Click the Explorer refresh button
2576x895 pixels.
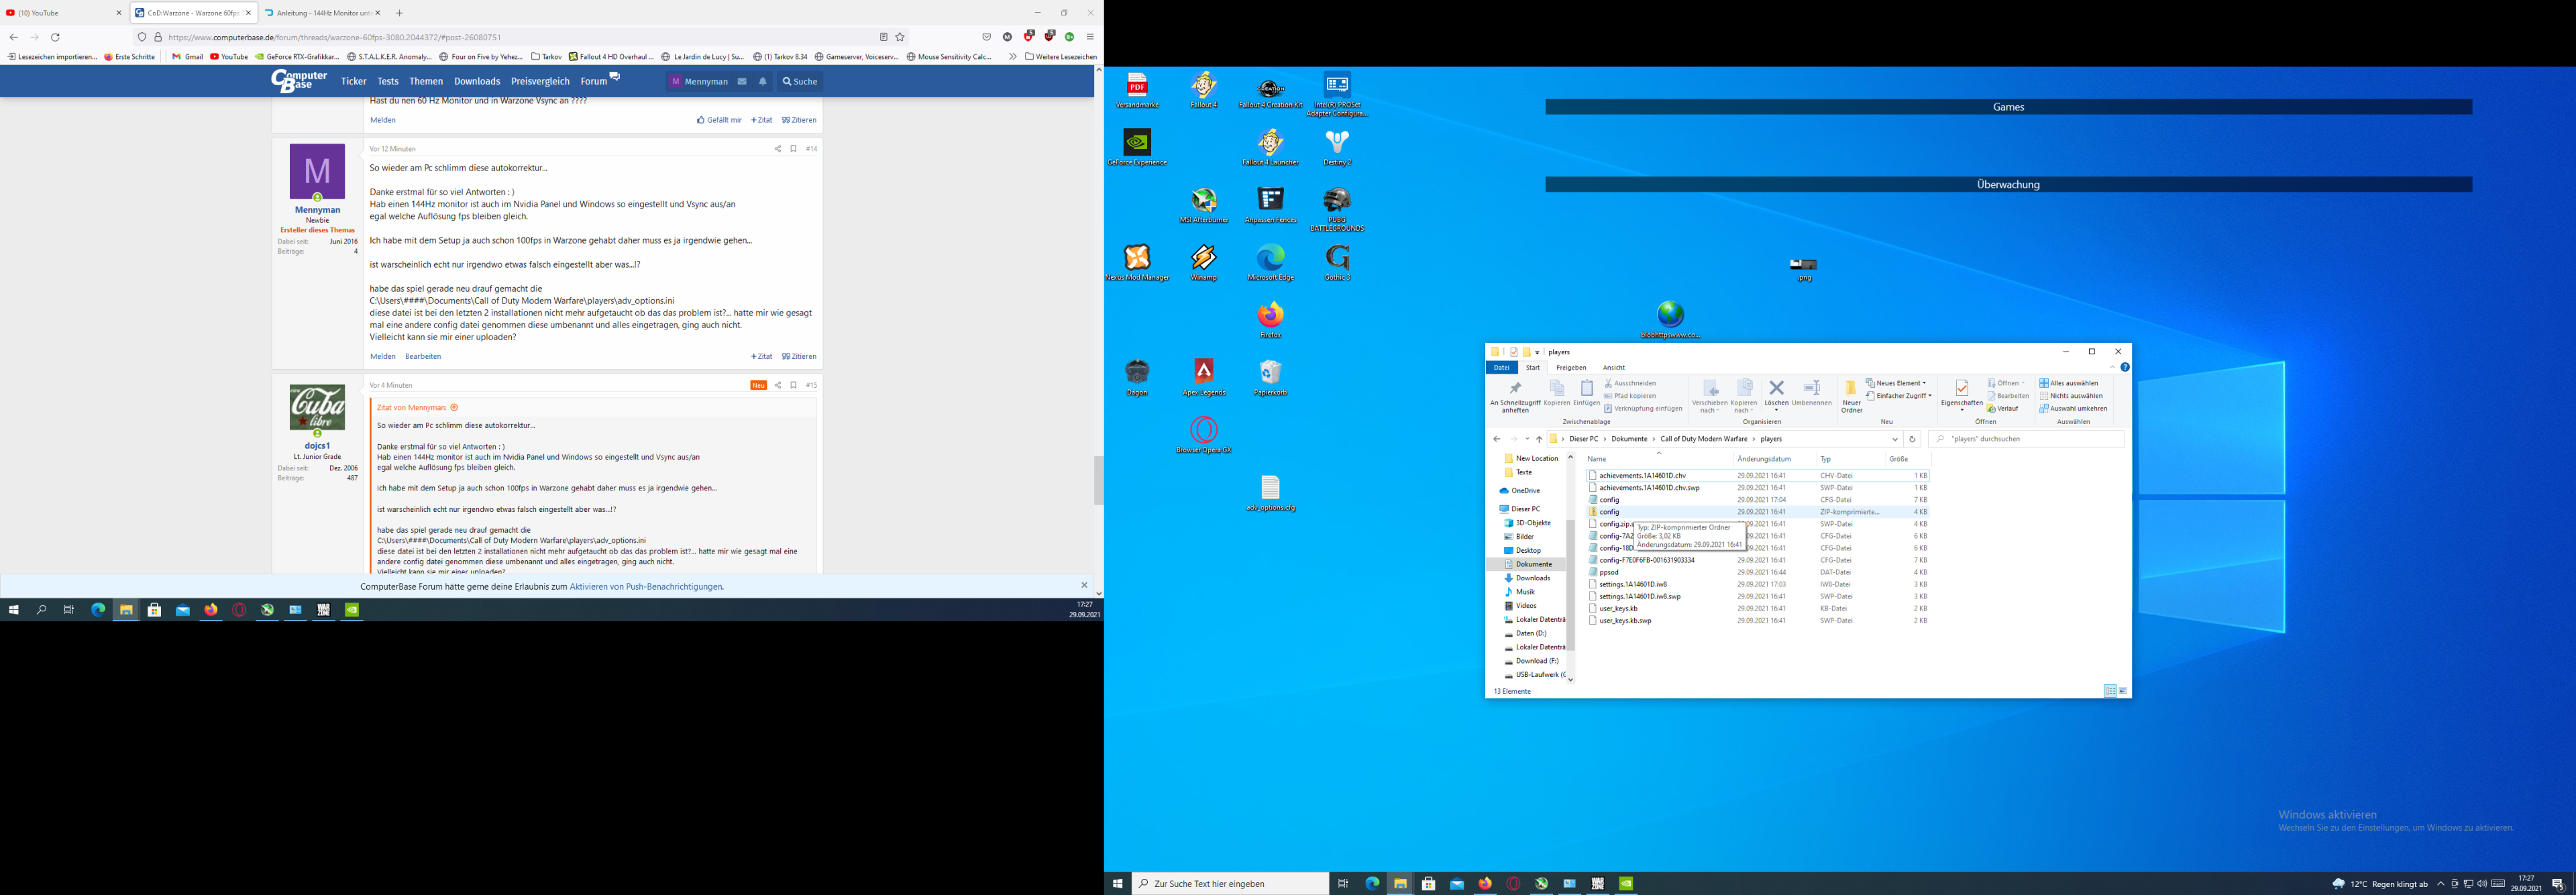point(1912,439)
